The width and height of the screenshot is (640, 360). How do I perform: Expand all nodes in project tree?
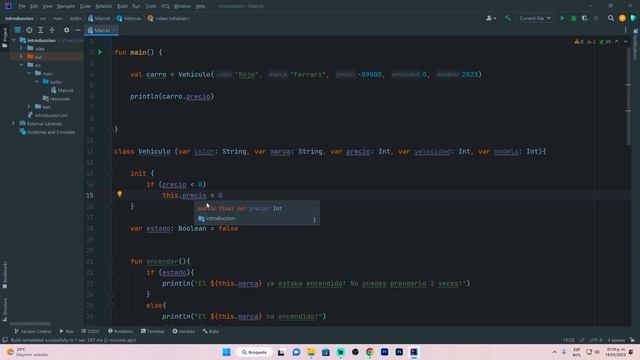[x=40, y=30]
